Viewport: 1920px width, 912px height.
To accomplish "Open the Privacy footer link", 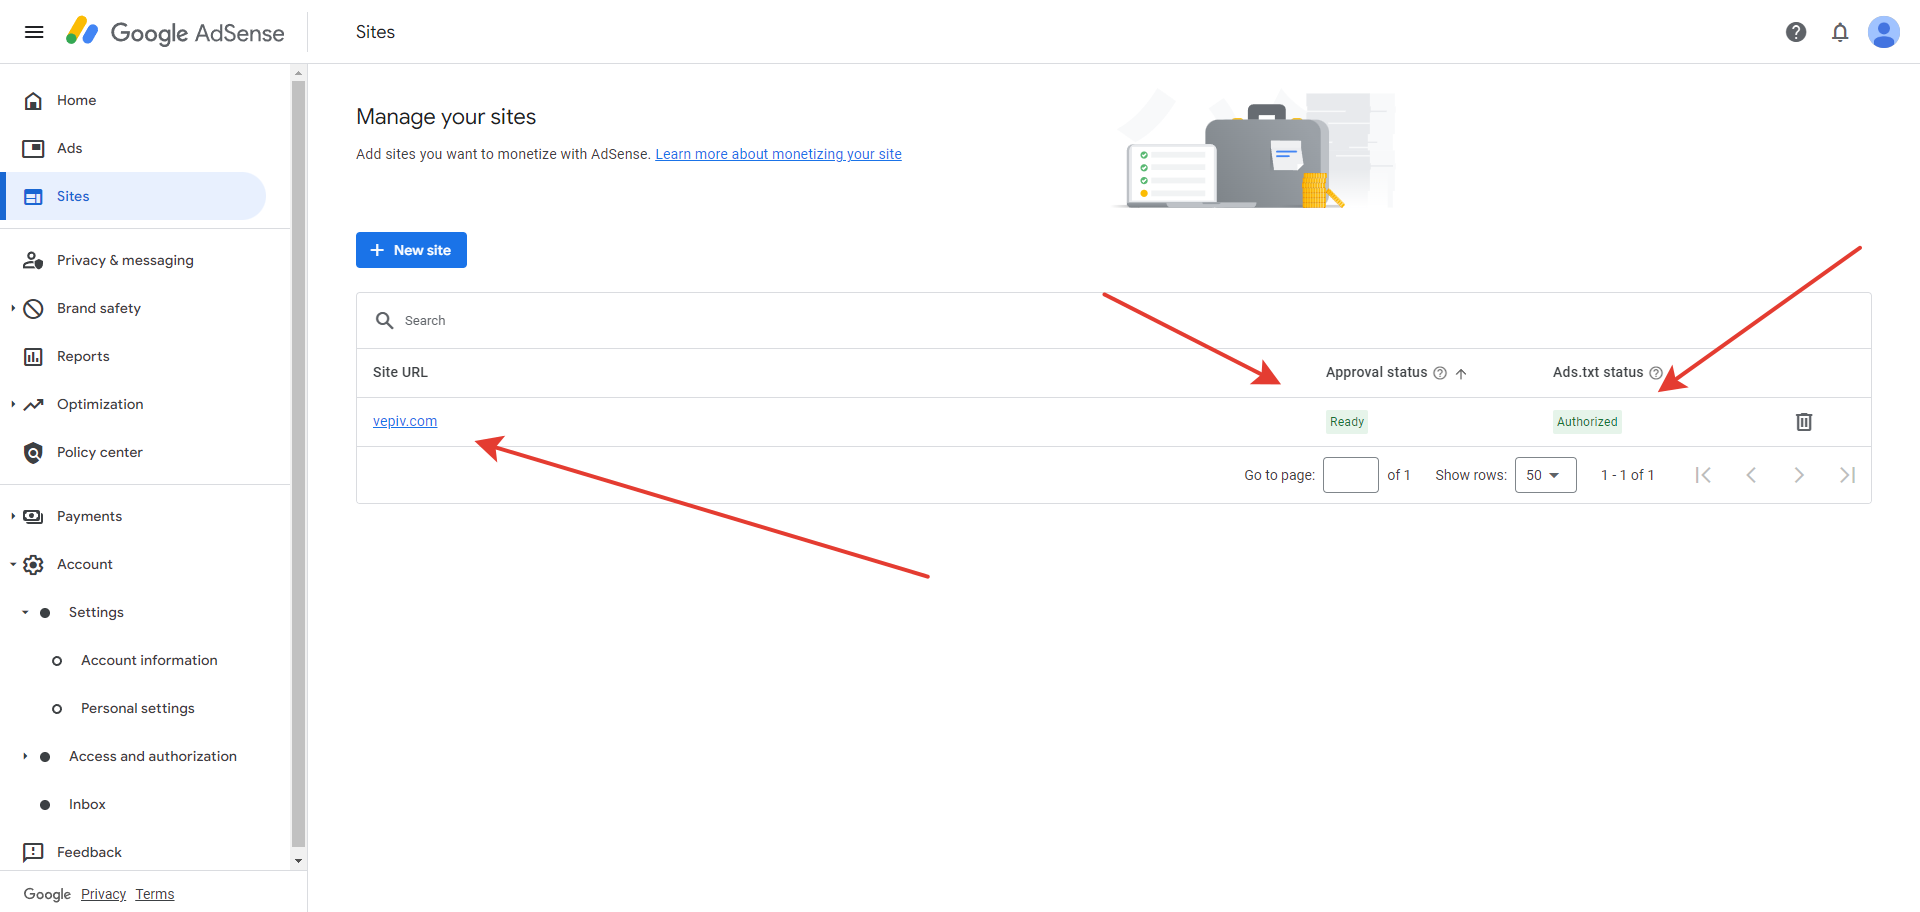I will tap(103, 894).
